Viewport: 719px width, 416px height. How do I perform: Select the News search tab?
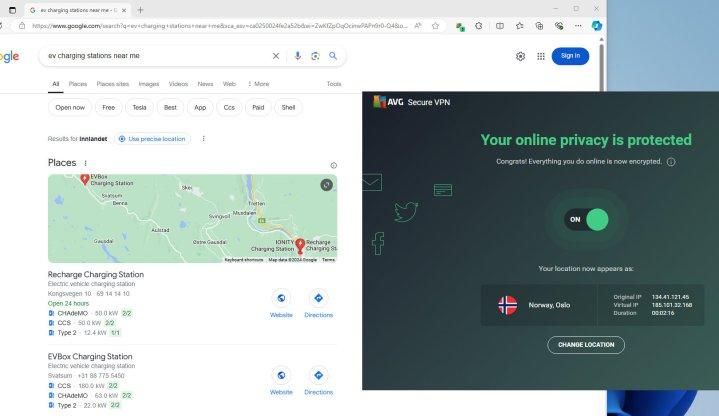click(205, 84)
